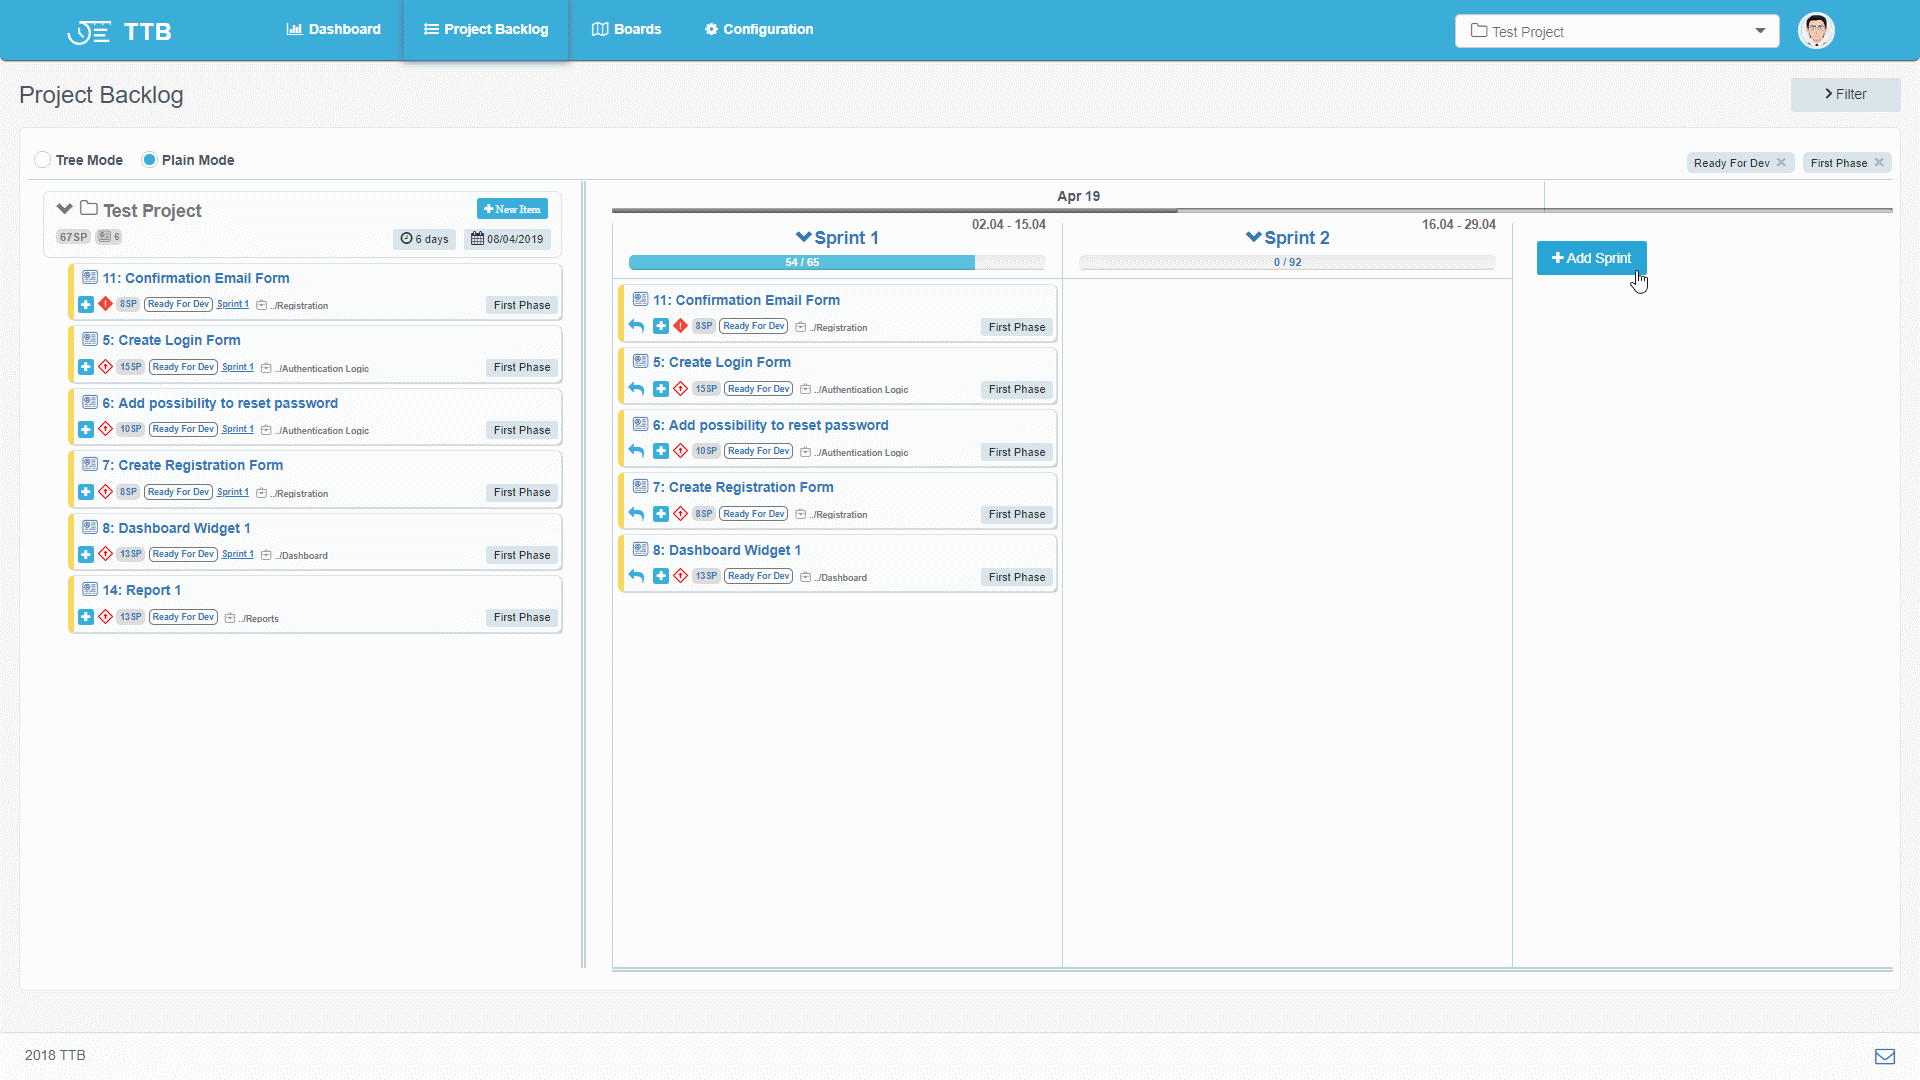Collapse the Sprint 2 section
The height and width of the screenshot is (1080, 1920).
tap(1252, 238)
